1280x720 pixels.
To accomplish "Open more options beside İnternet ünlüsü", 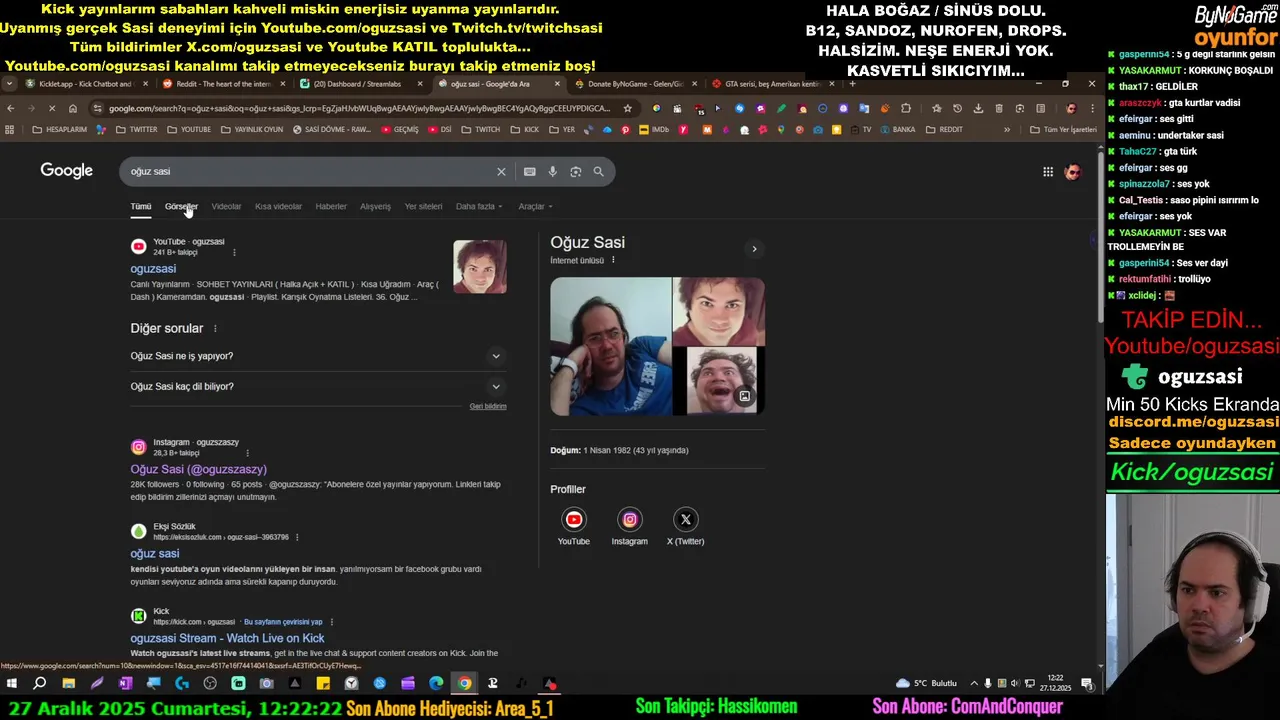I will point(613,260).
